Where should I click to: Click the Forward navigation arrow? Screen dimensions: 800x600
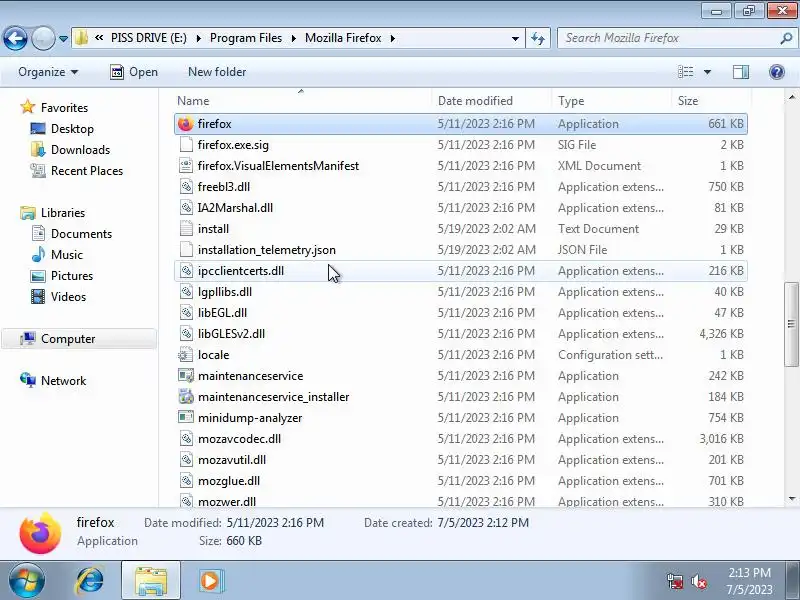pyautogui.click(x=43, y=38)
